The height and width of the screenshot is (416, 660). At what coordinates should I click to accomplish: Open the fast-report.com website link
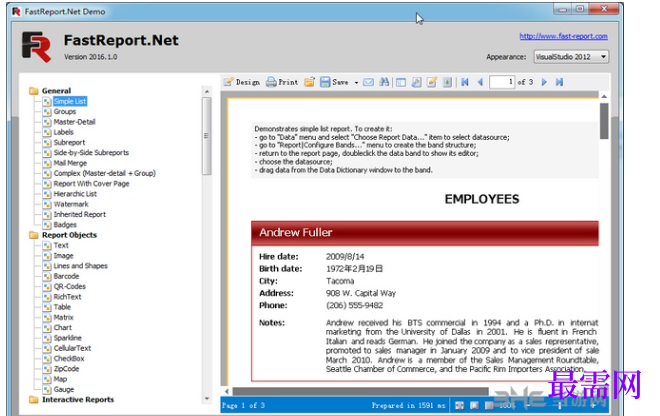pyautogui.click(x=563, y=36)
